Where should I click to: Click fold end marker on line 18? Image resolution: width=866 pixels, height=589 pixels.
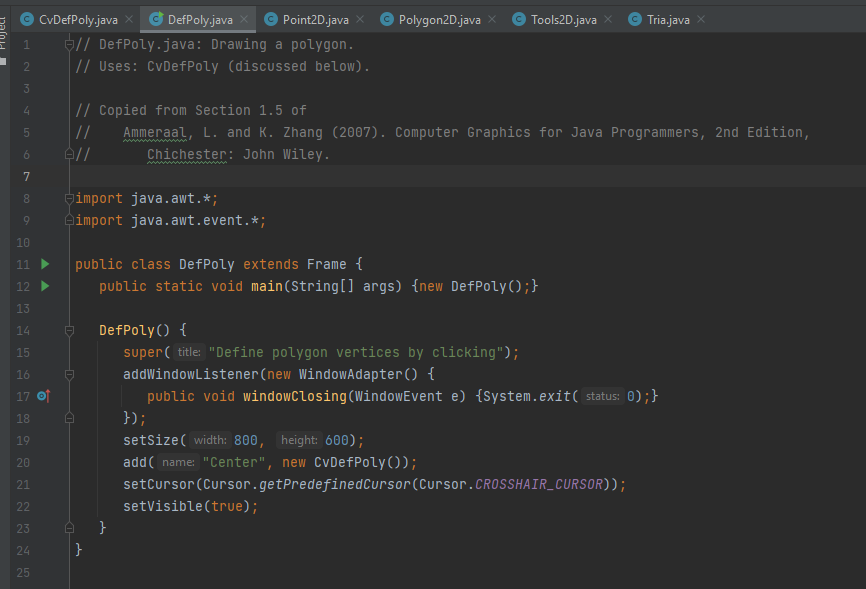(x=69, y=418)
